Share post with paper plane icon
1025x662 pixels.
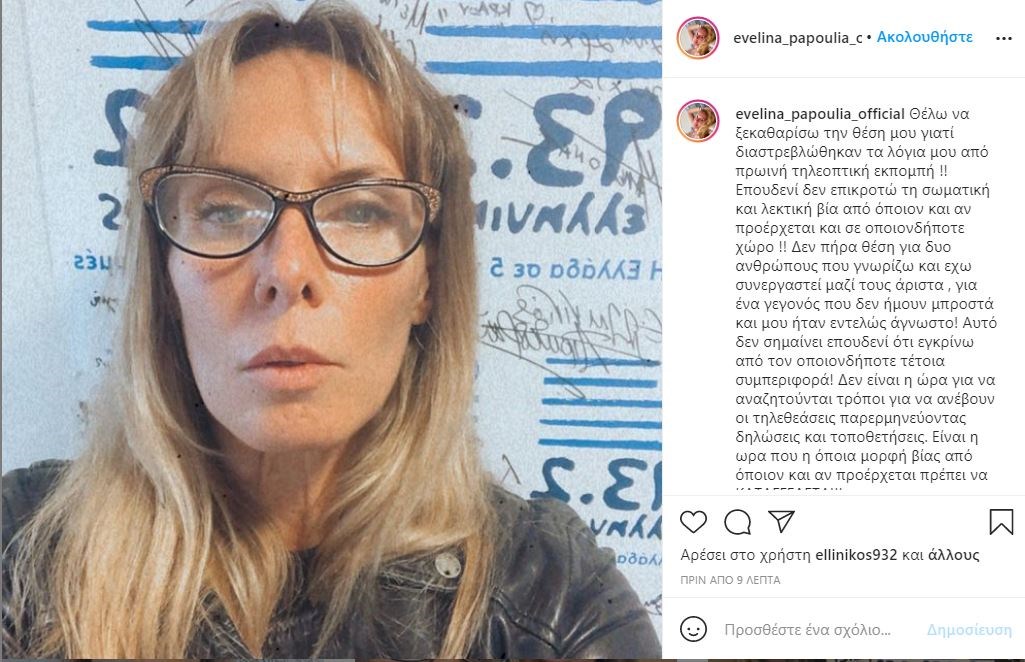(781, 521)
